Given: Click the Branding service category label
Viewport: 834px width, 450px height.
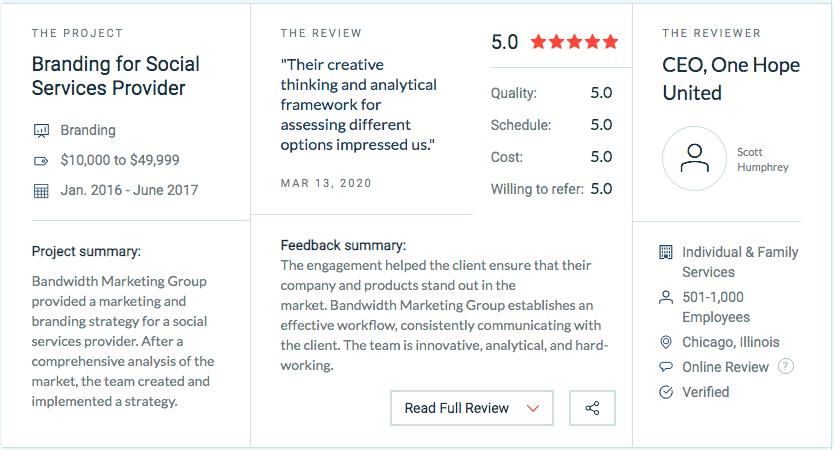Looking at the screenshot, I should [x=88, y=130].
